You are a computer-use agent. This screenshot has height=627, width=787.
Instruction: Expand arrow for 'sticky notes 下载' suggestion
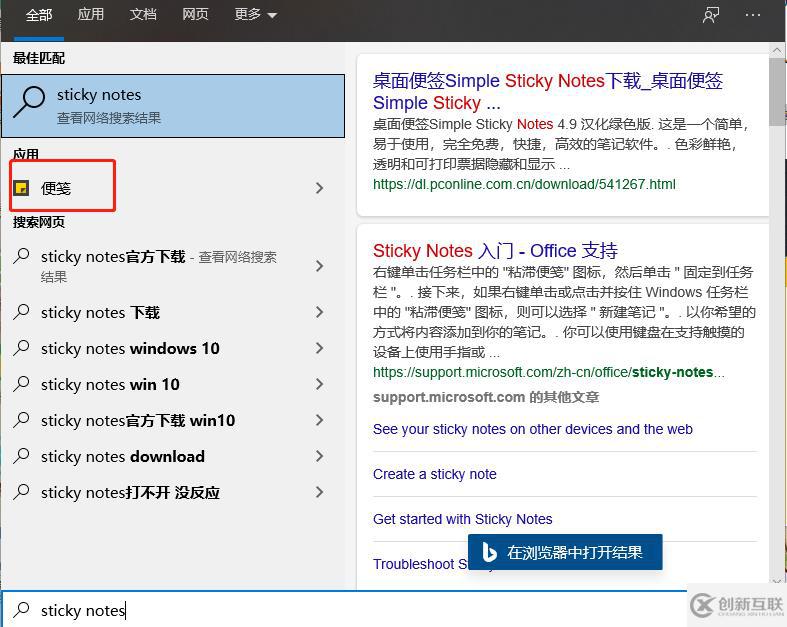pos(319,312)
